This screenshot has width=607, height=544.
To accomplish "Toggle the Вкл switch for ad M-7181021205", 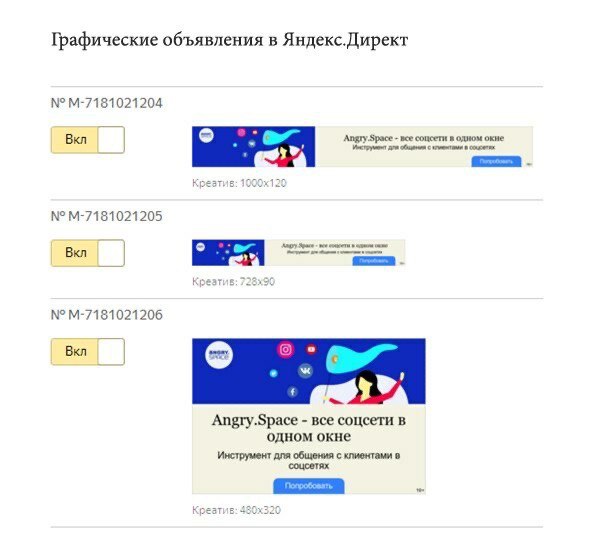I will [88, 253].
